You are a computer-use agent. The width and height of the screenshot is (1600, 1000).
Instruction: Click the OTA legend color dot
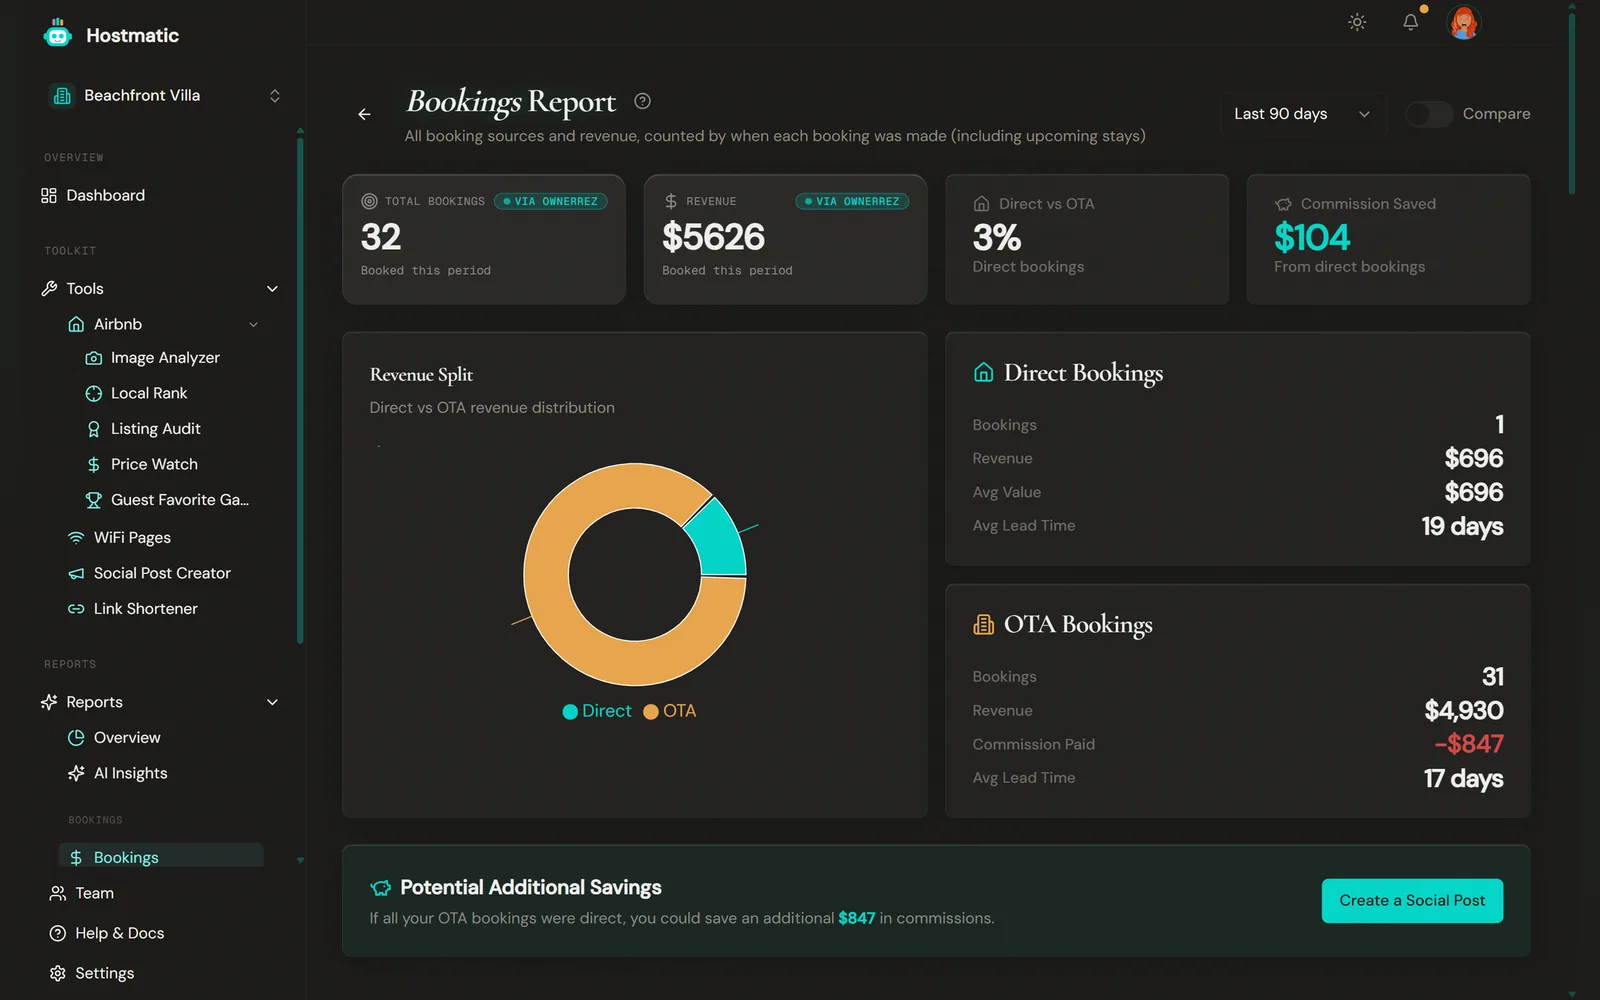tap(651, 712)
